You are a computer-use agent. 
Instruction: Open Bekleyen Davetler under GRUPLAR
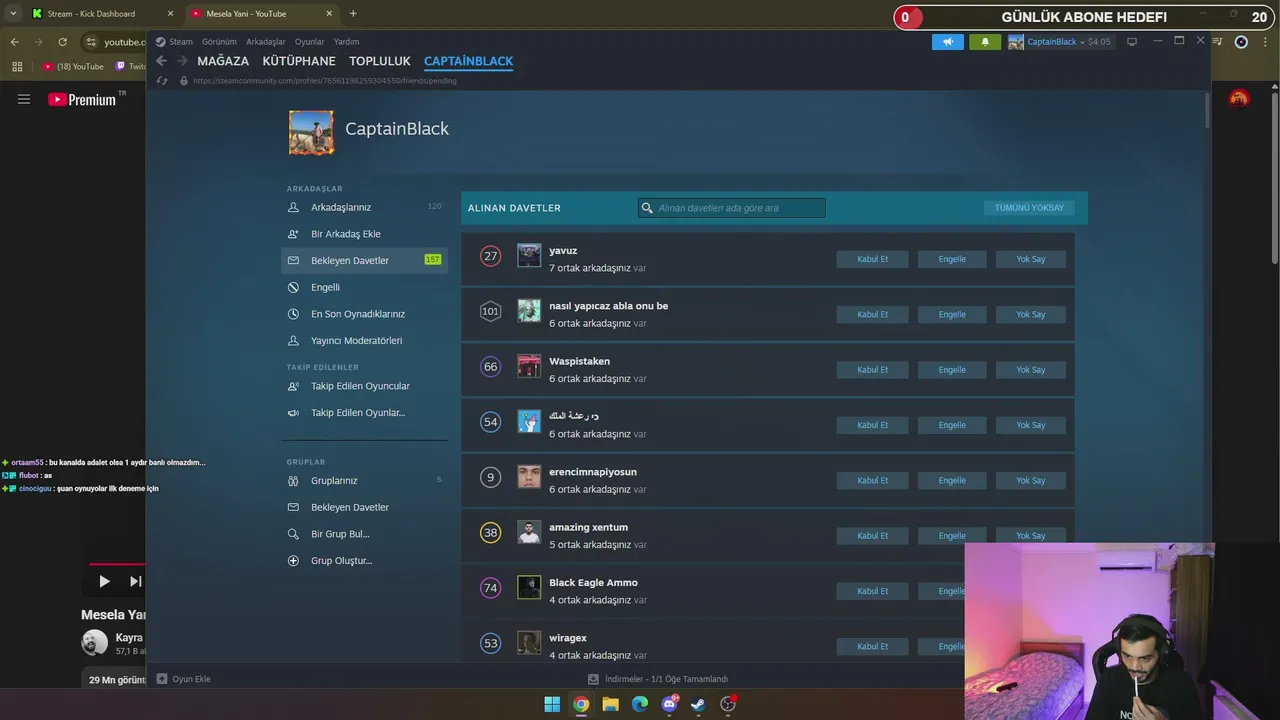pyautogui.click(x=350, y=507)
